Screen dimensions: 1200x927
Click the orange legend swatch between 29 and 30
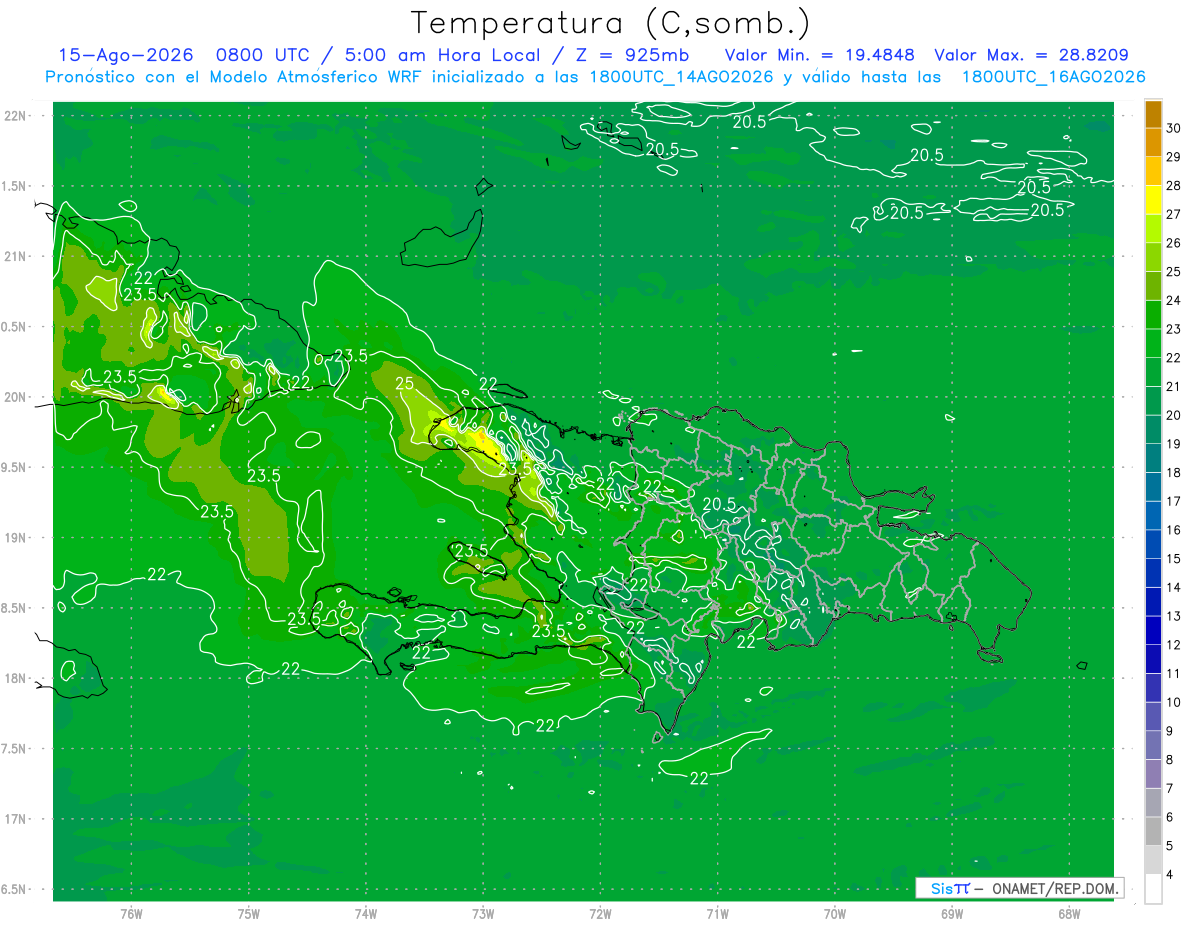point(1153,142)
